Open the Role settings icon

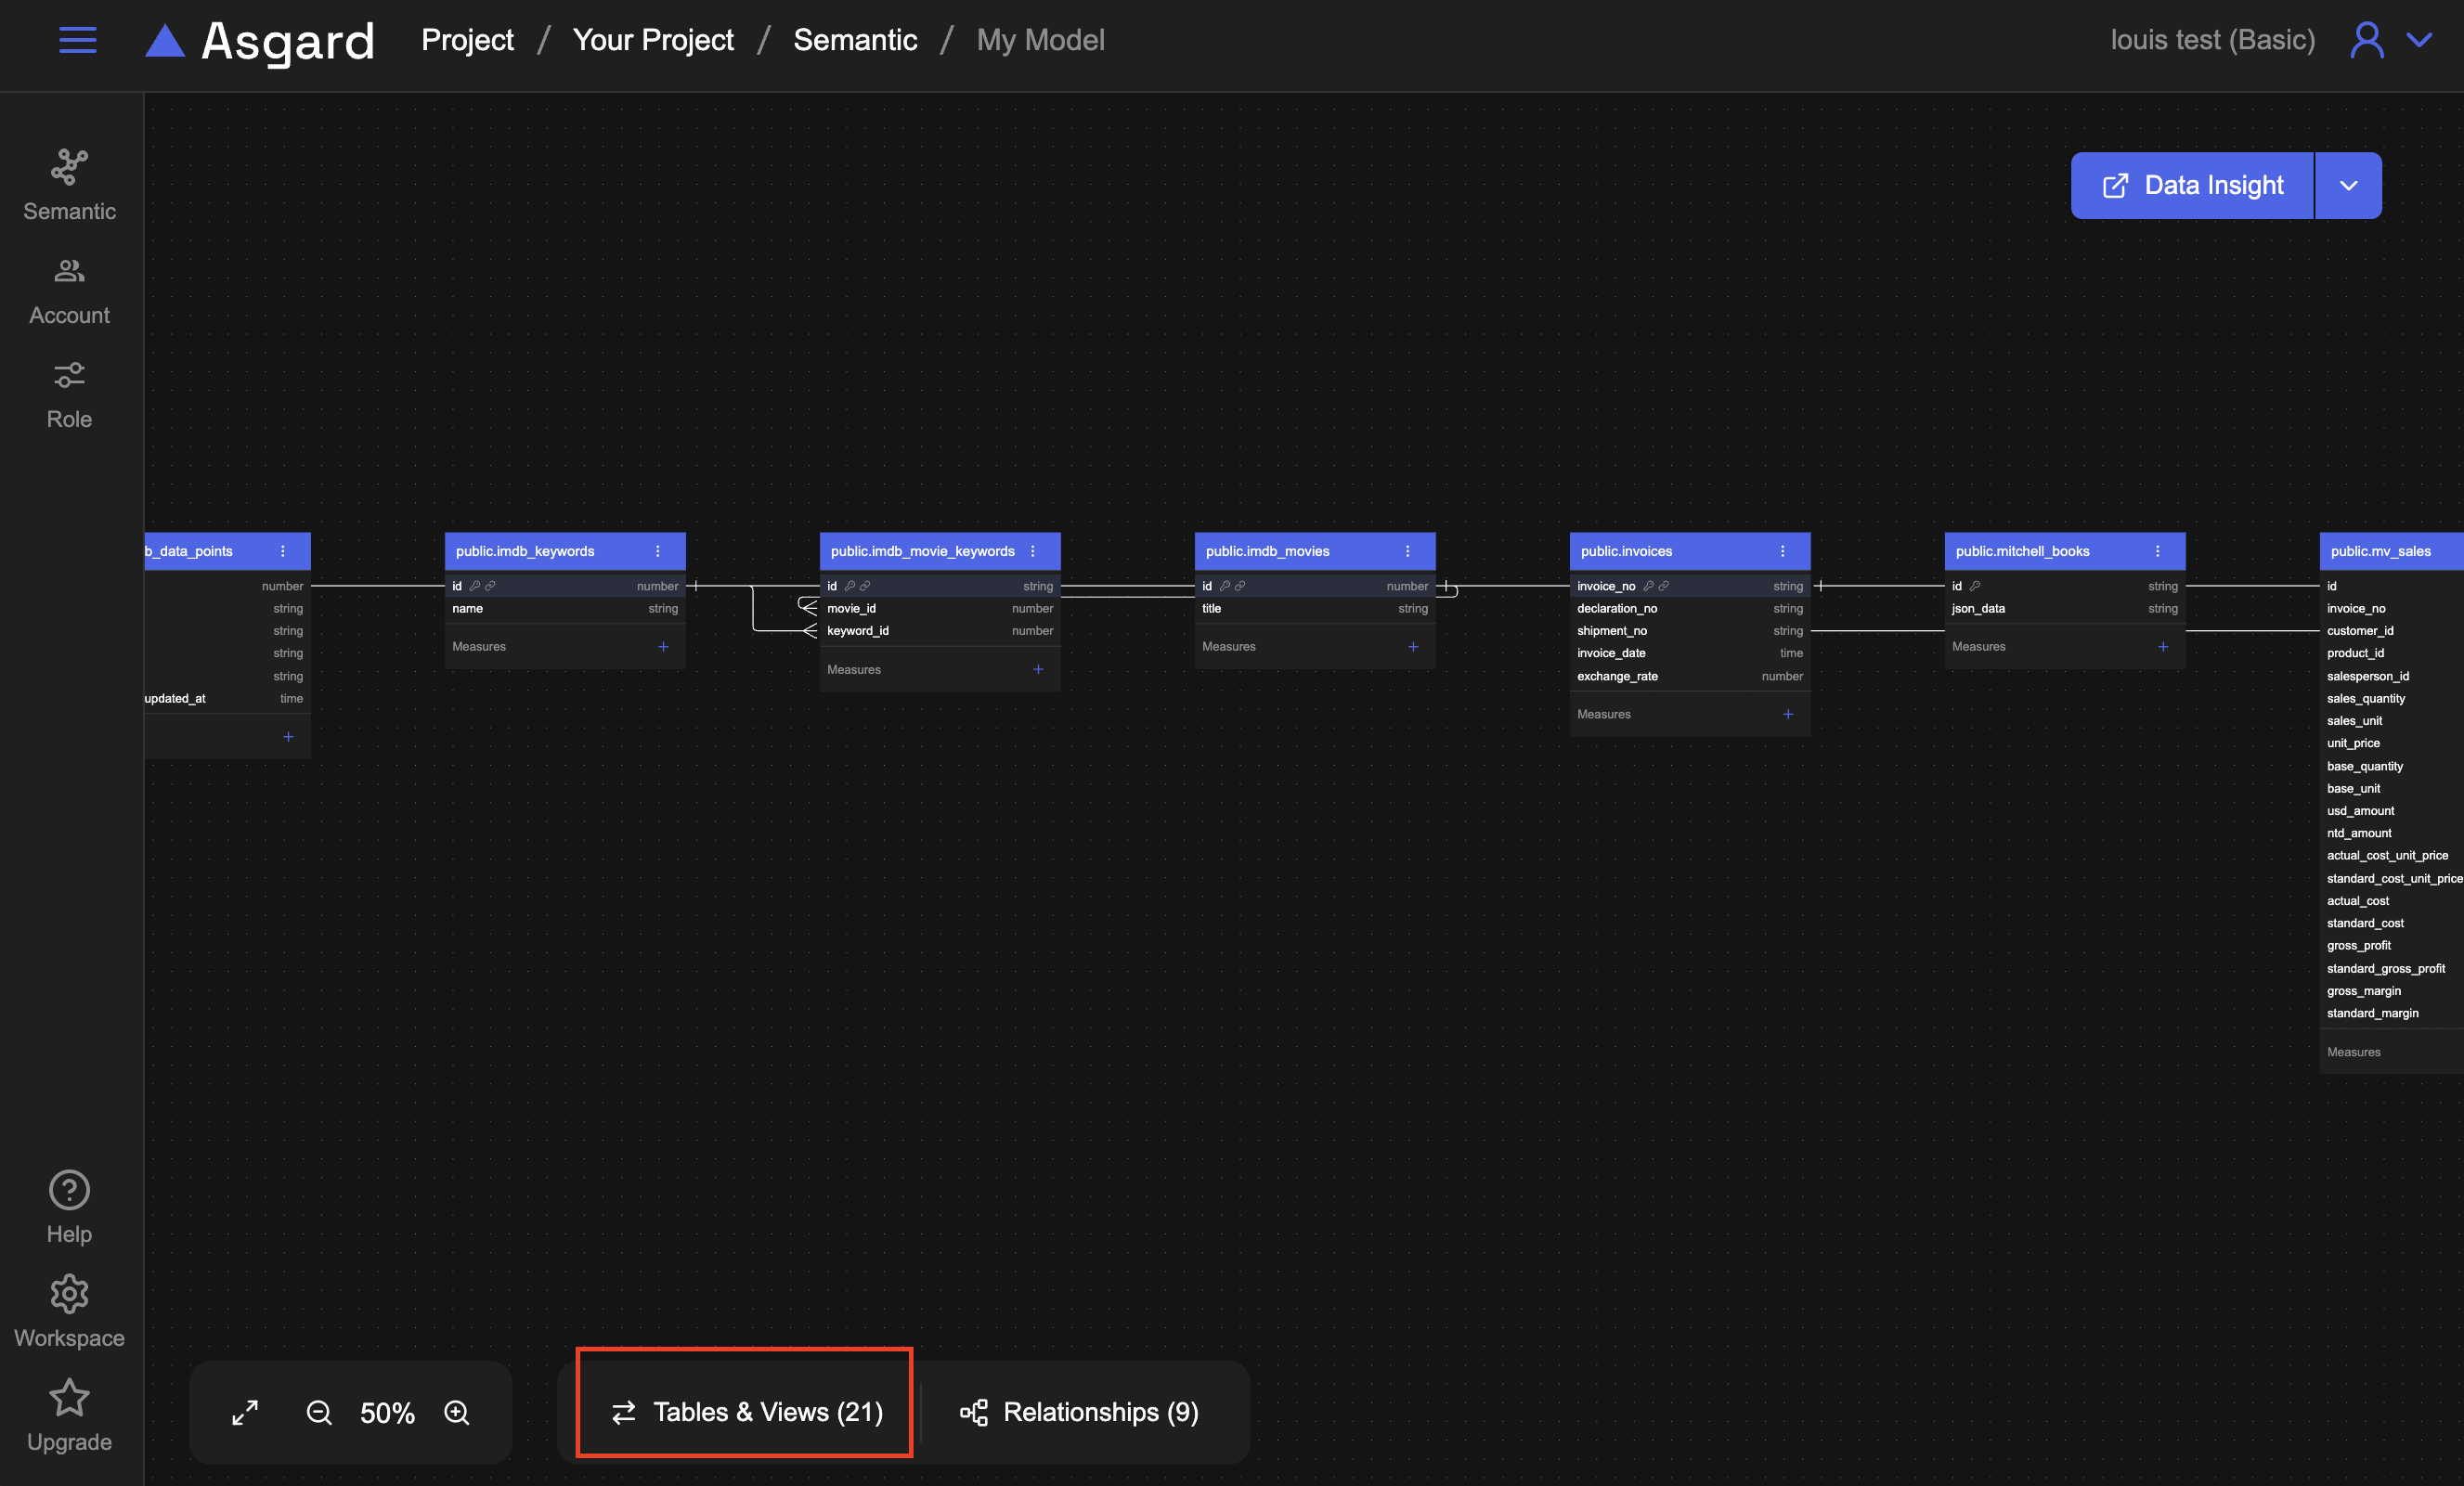point(69,376)
